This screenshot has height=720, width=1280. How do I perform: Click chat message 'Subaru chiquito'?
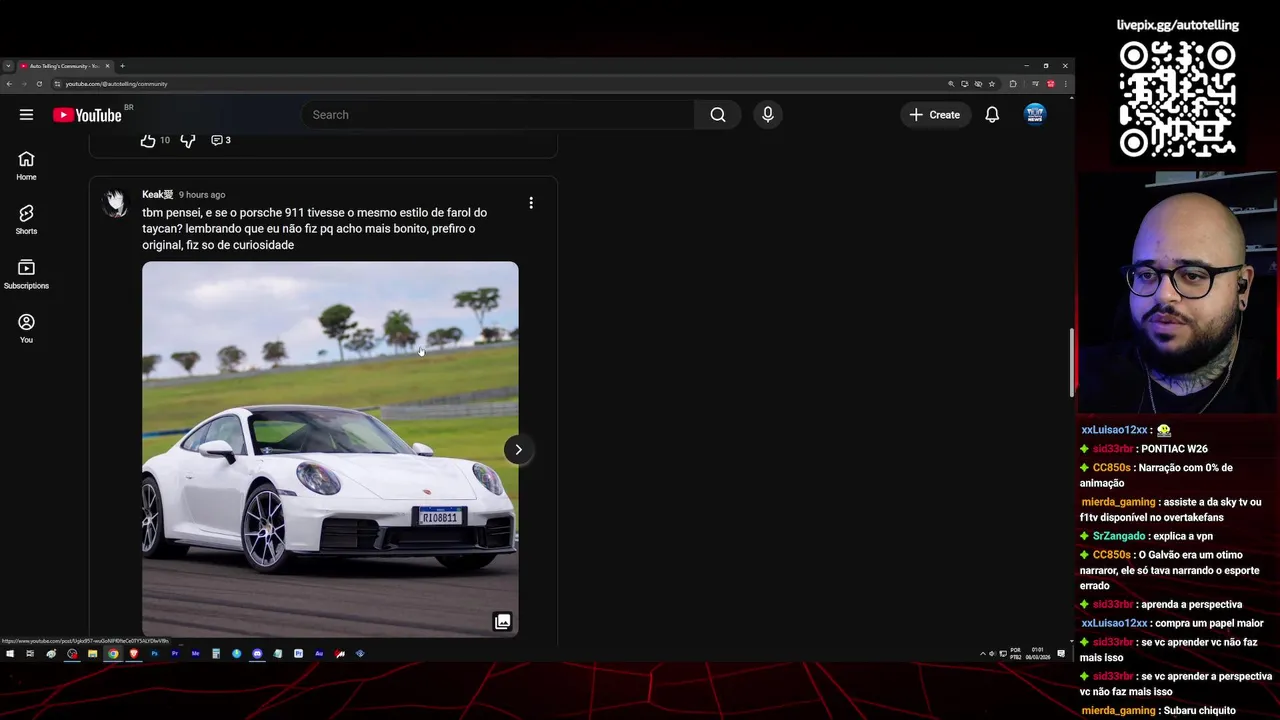coord(1198,711)
